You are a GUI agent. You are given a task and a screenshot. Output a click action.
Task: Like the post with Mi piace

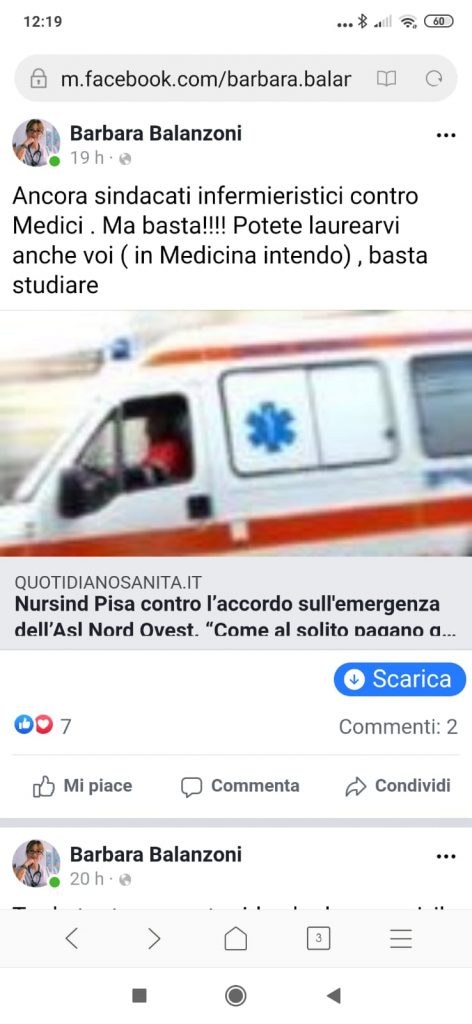tap(82, 786)
